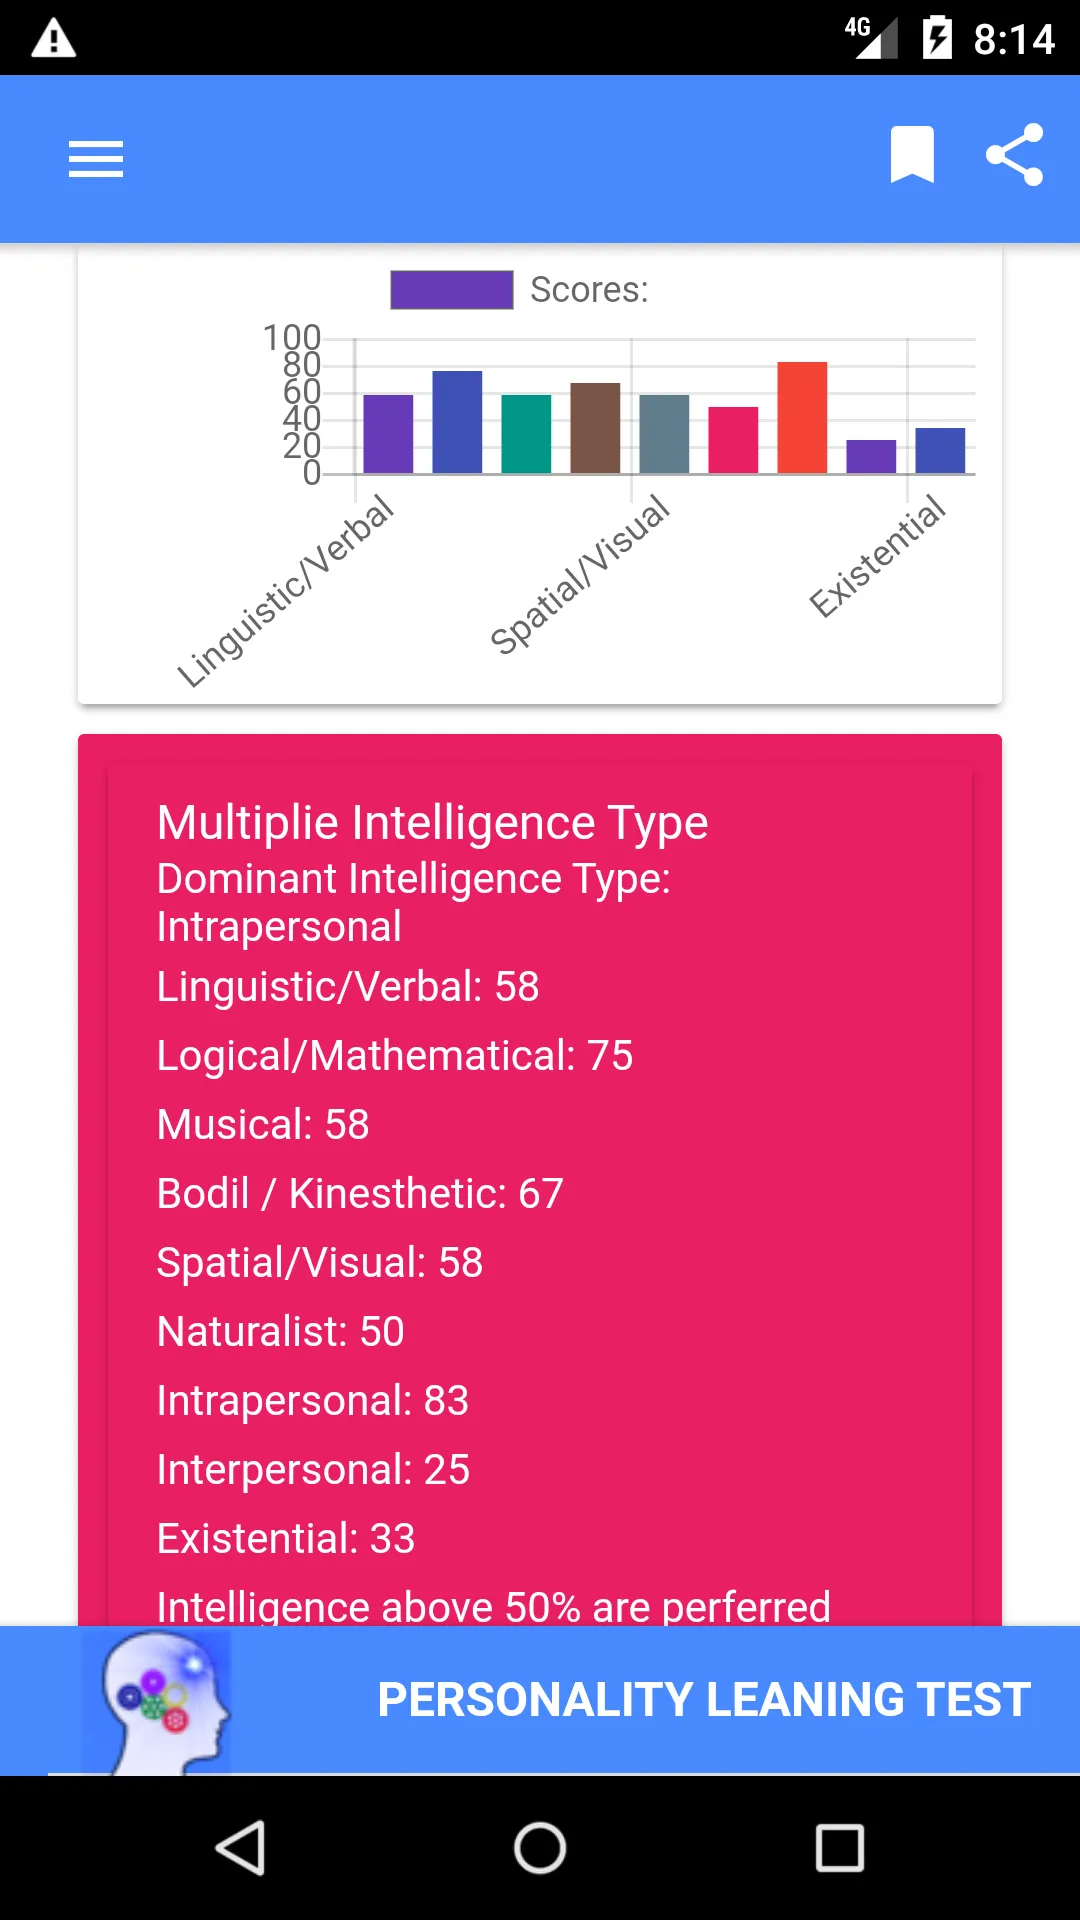This screenshot has width=1080, height=1920.
Task: Tap the teal Musical chart bar
Action: (526, 434)
